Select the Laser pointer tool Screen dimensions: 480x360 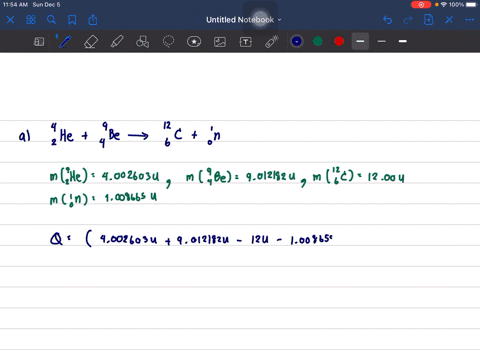pos(272,42)
